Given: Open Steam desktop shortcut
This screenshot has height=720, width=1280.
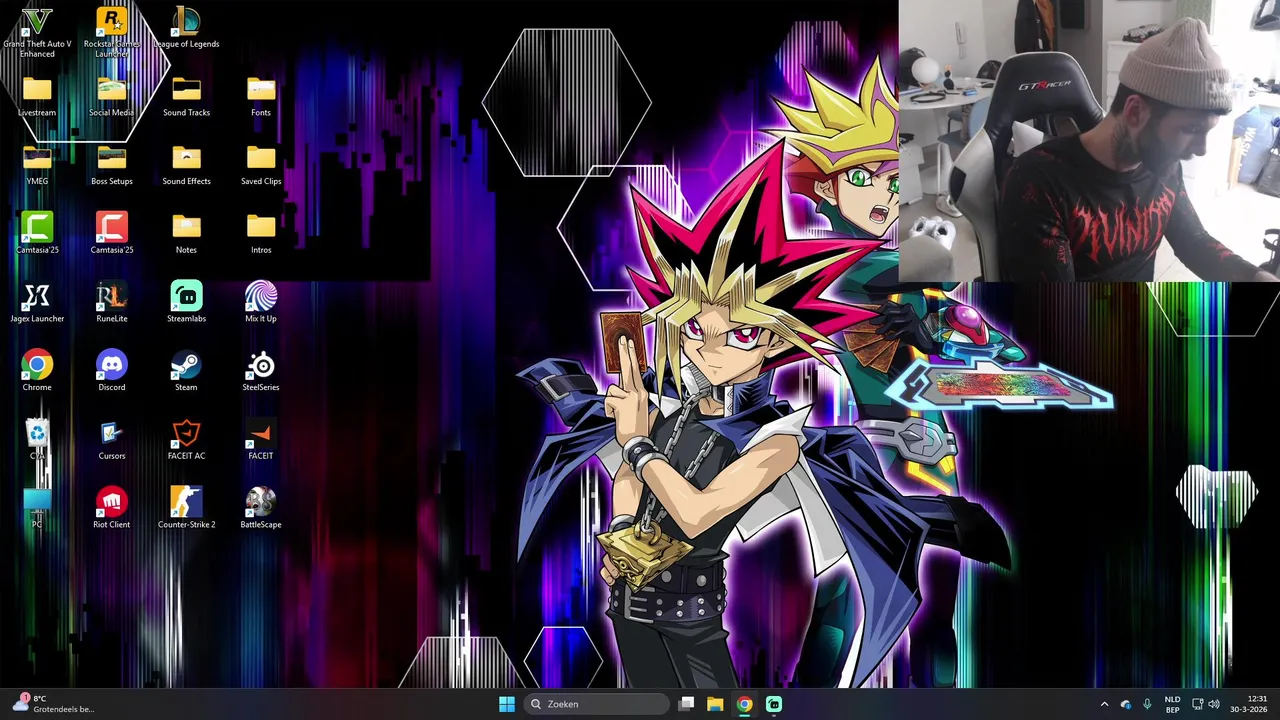Looking at the screenshot, I should click(186, 371).
